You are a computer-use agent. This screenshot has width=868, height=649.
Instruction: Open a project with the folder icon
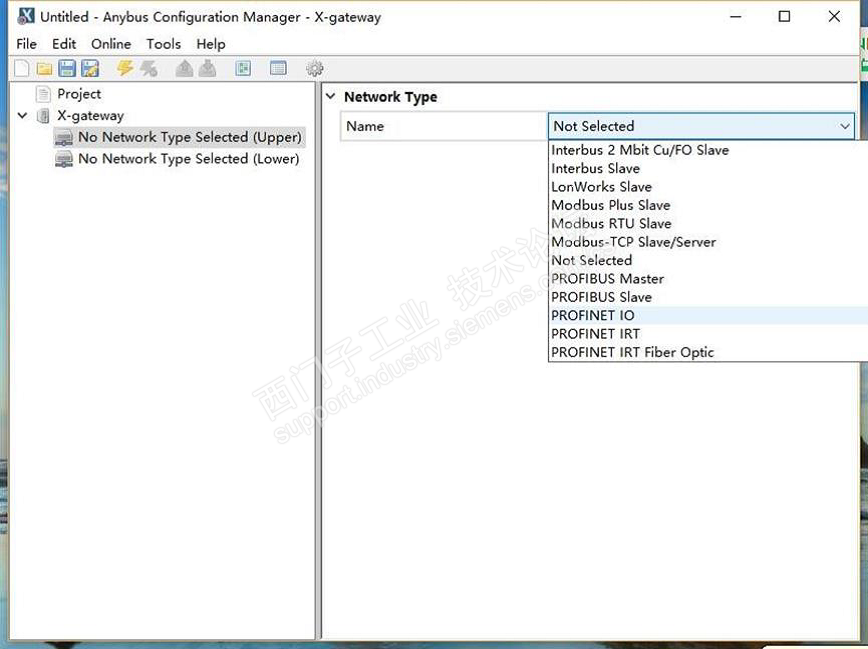click(44, 69)
